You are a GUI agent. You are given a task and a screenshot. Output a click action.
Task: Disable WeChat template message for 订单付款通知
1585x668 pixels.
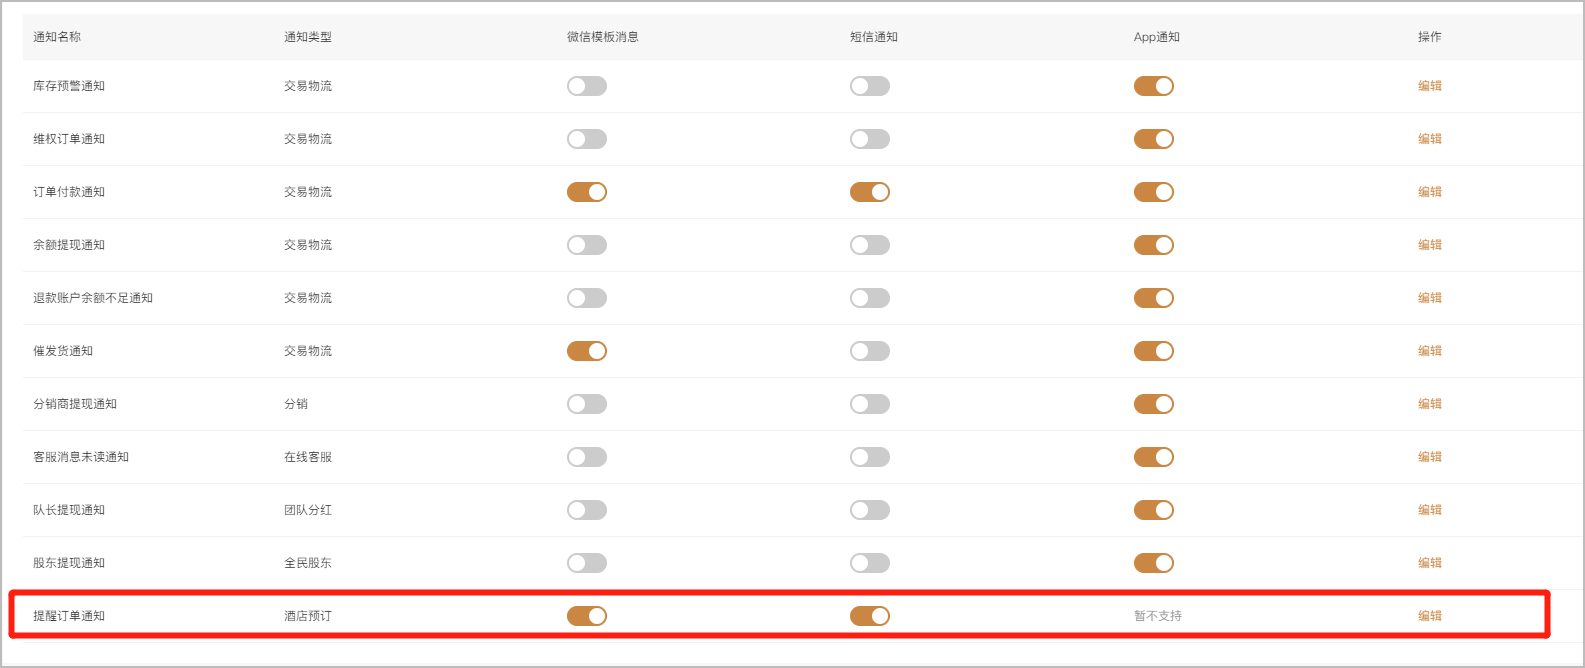(587, 192)
